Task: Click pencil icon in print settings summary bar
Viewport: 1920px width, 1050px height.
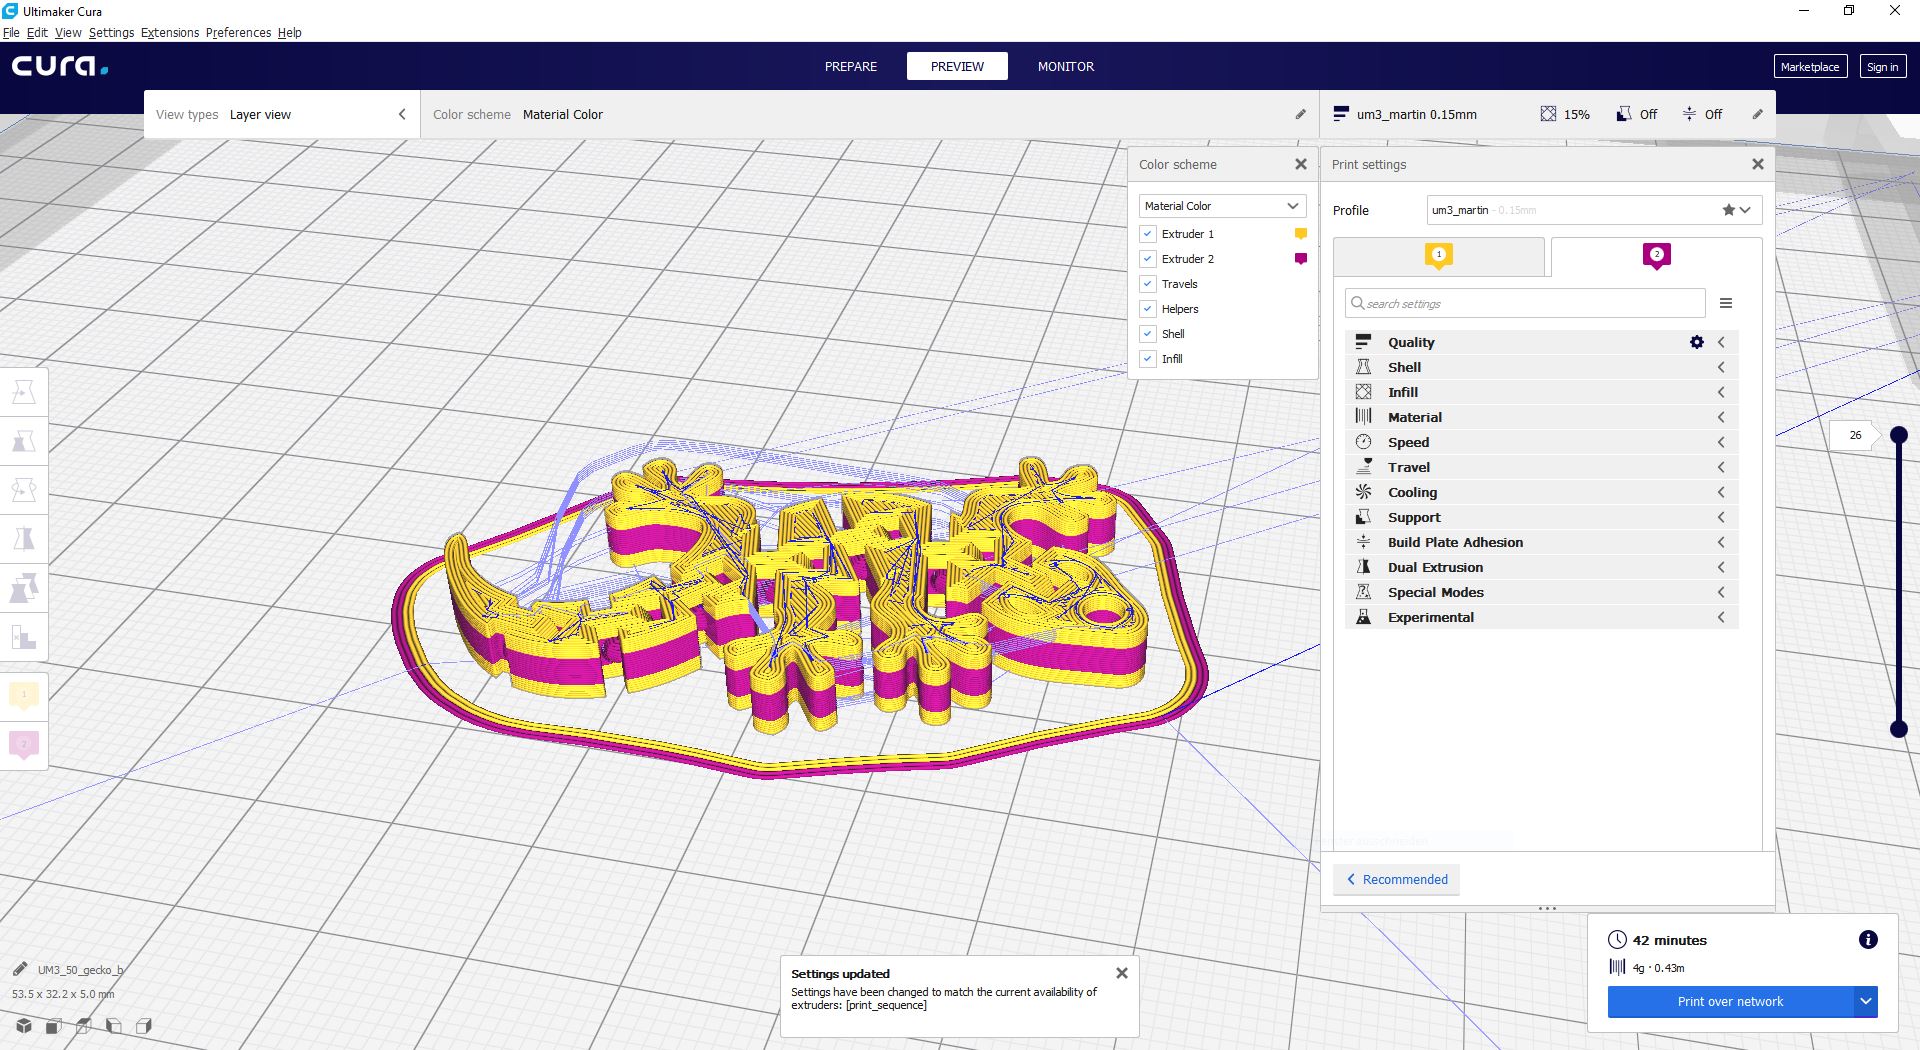Action: tap(1757, 114)
